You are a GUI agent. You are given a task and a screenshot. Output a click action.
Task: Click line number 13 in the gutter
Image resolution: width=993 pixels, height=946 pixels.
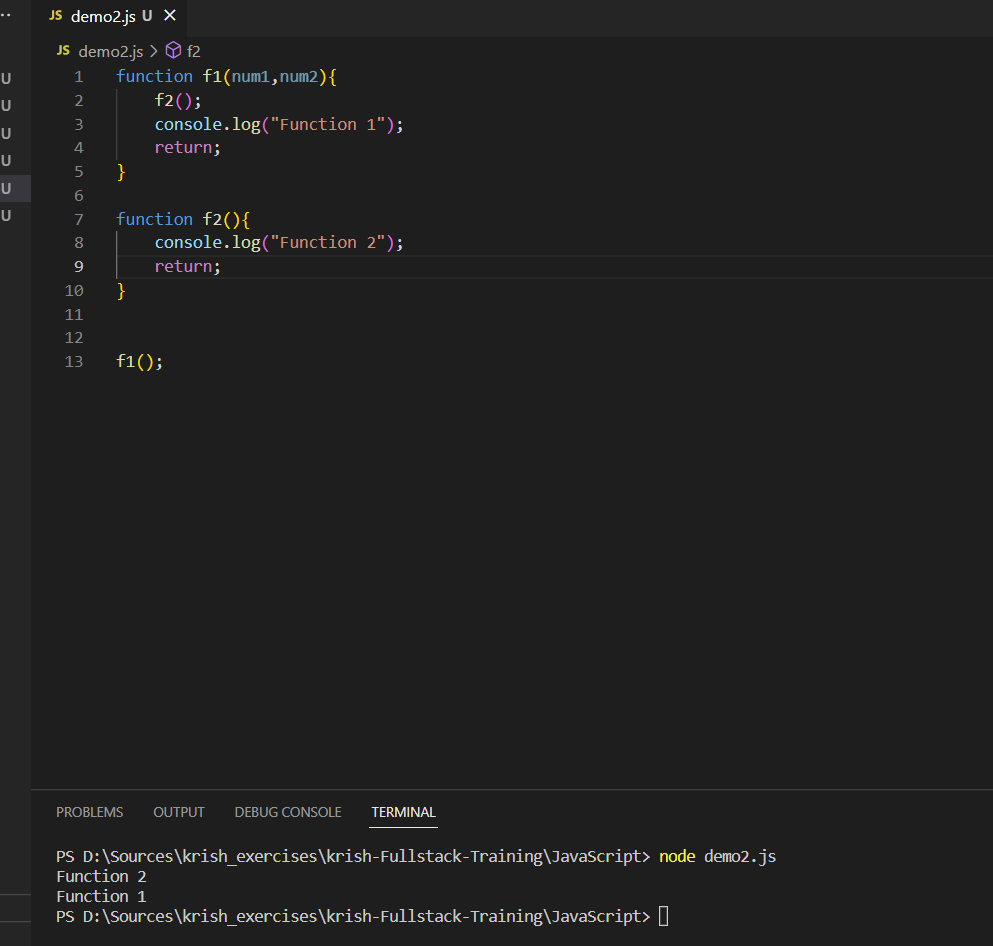tap(73, 361)
